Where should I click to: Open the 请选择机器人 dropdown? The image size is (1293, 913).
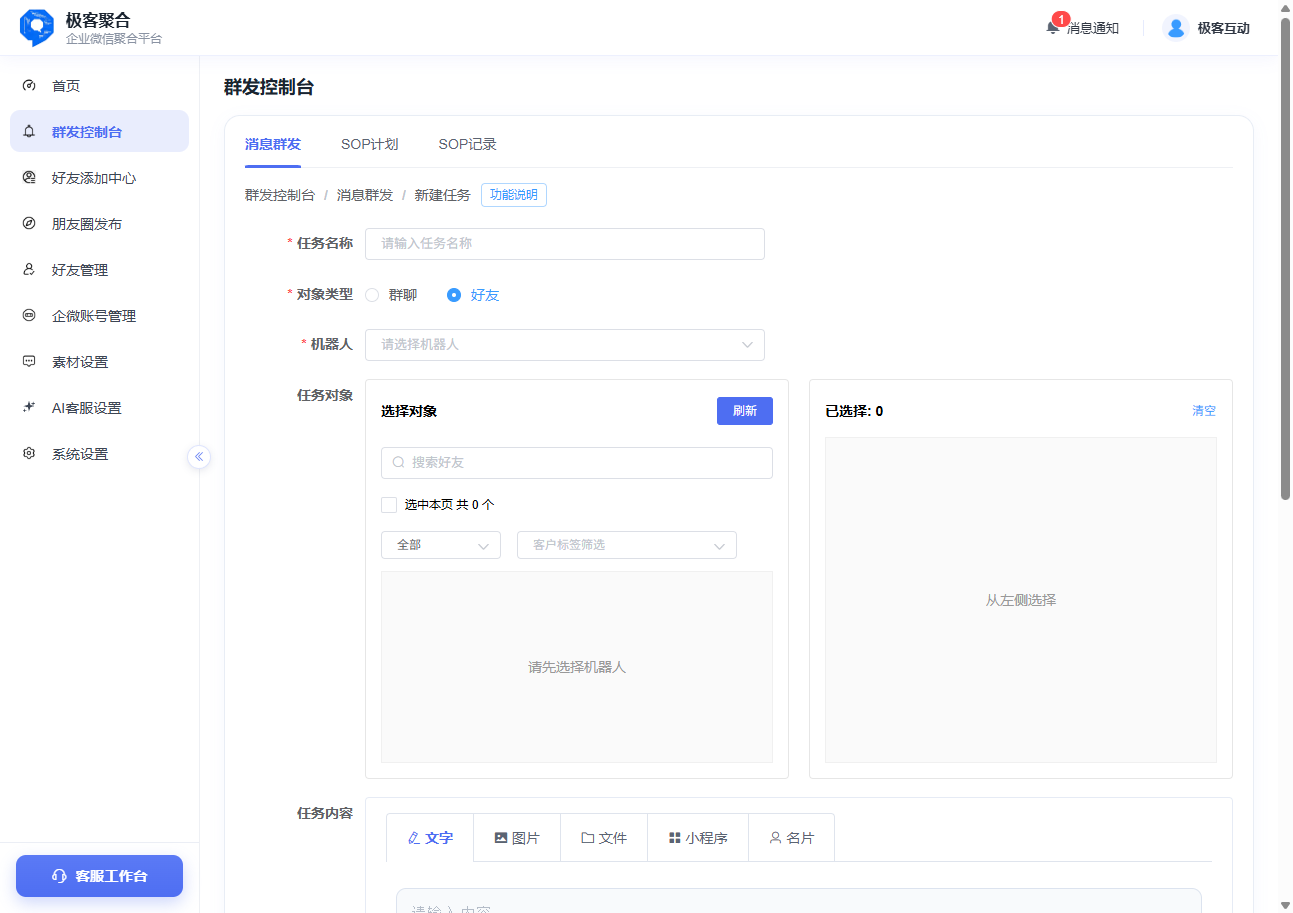(565, 345)
